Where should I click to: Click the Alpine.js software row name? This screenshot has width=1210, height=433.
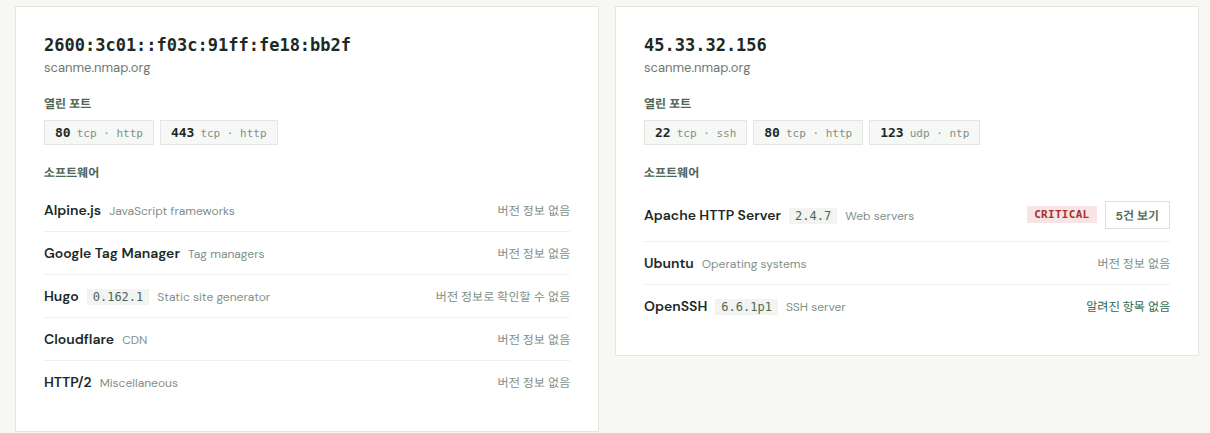pyautogui.click(x=72, y=211)
